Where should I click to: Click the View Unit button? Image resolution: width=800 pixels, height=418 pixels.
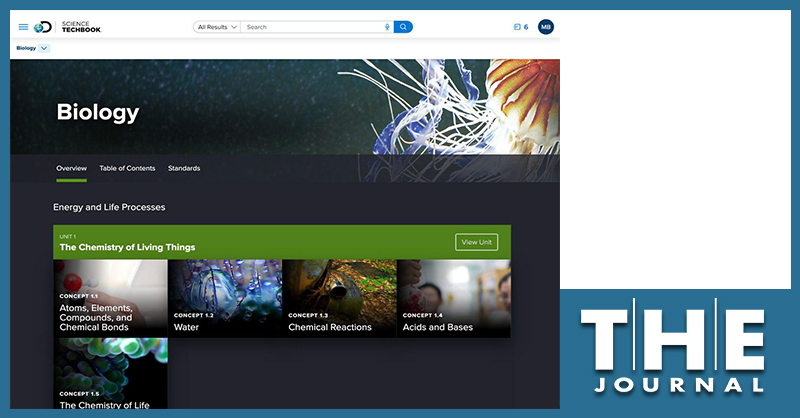coord(477,242)
